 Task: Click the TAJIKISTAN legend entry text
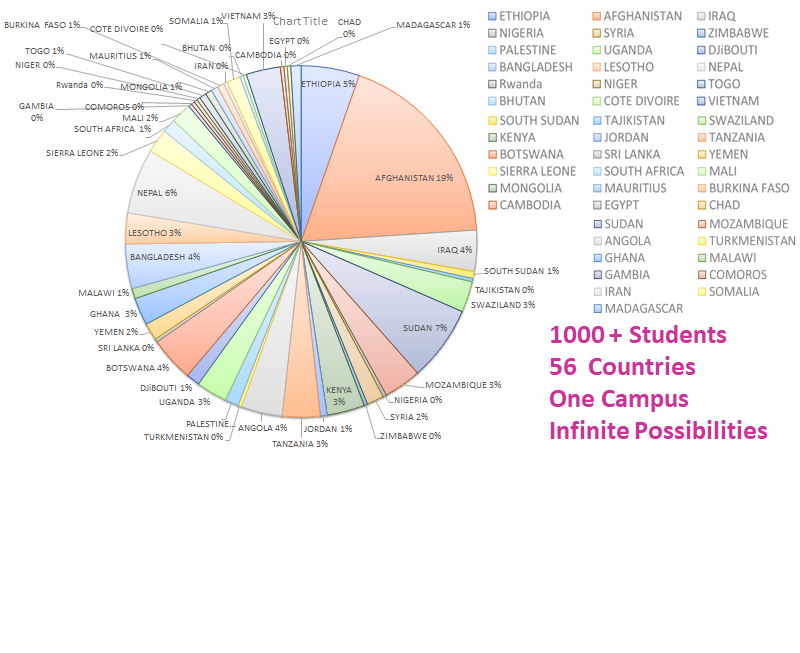coord(634,121)
